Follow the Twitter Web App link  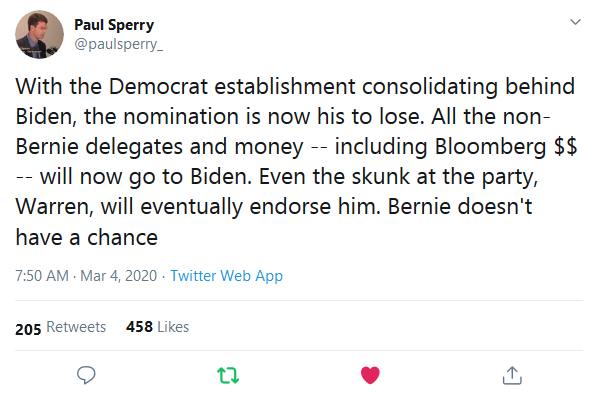(227, 275)
